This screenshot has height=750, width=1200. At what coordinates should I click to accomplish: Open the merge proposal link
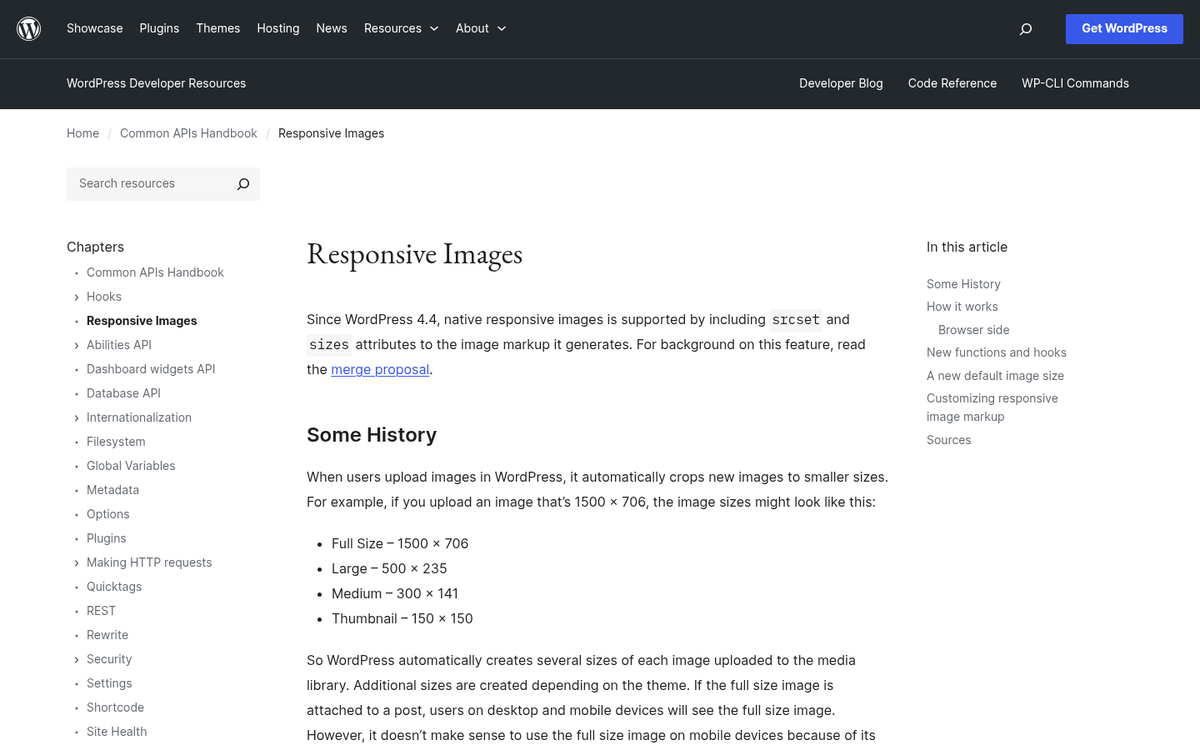[x=380, y=369]
